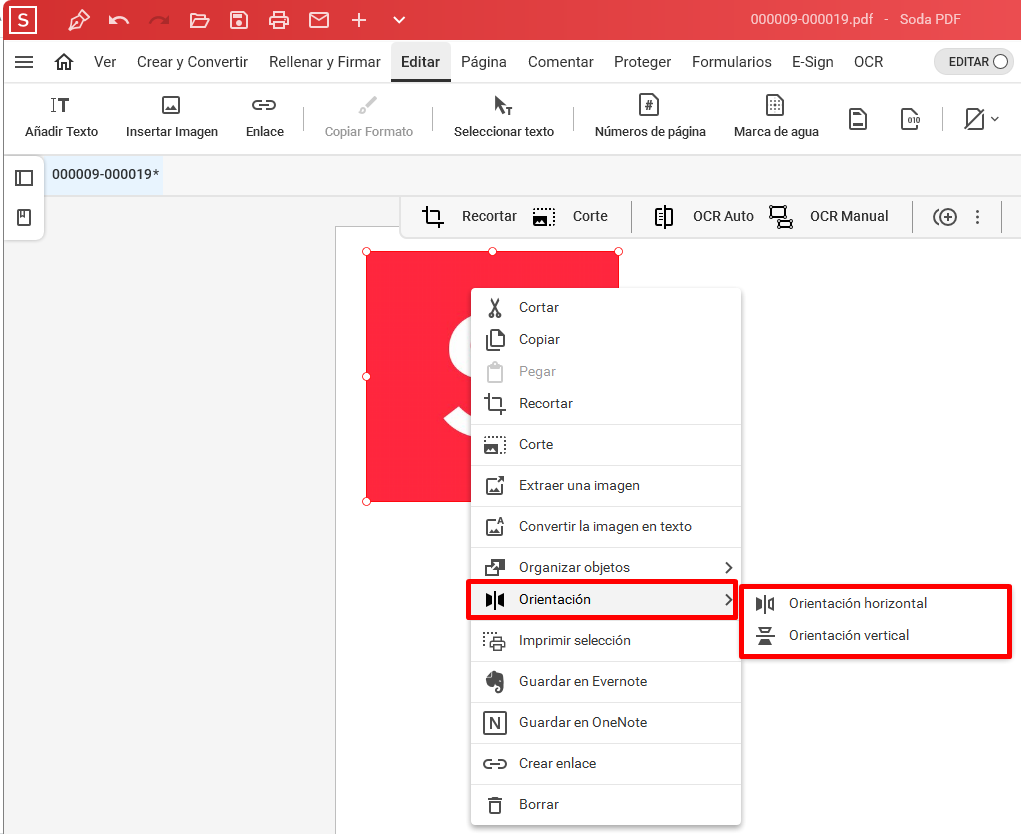Choose Orientación horizontal flip option

tap(875, 603)
